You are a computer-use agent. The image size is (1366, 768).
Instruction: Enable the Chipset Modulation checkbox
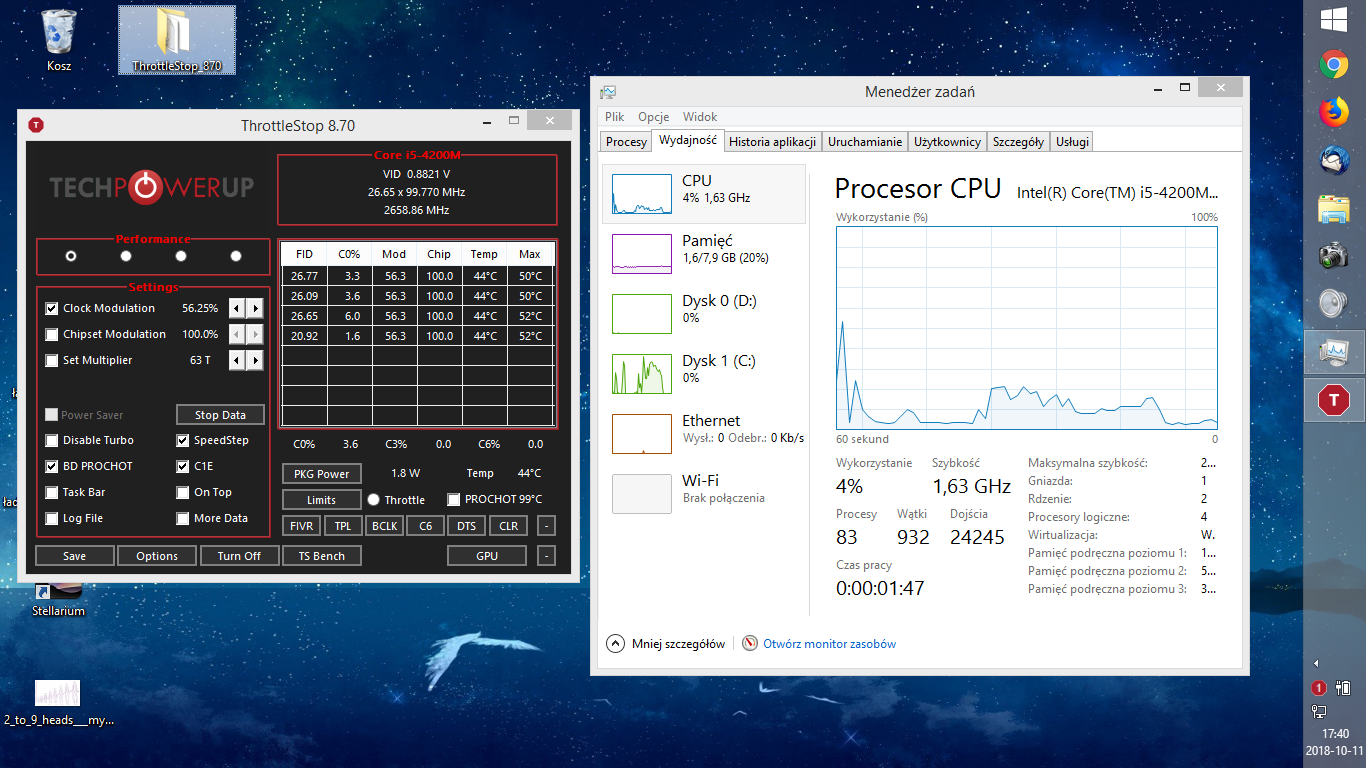52,334
